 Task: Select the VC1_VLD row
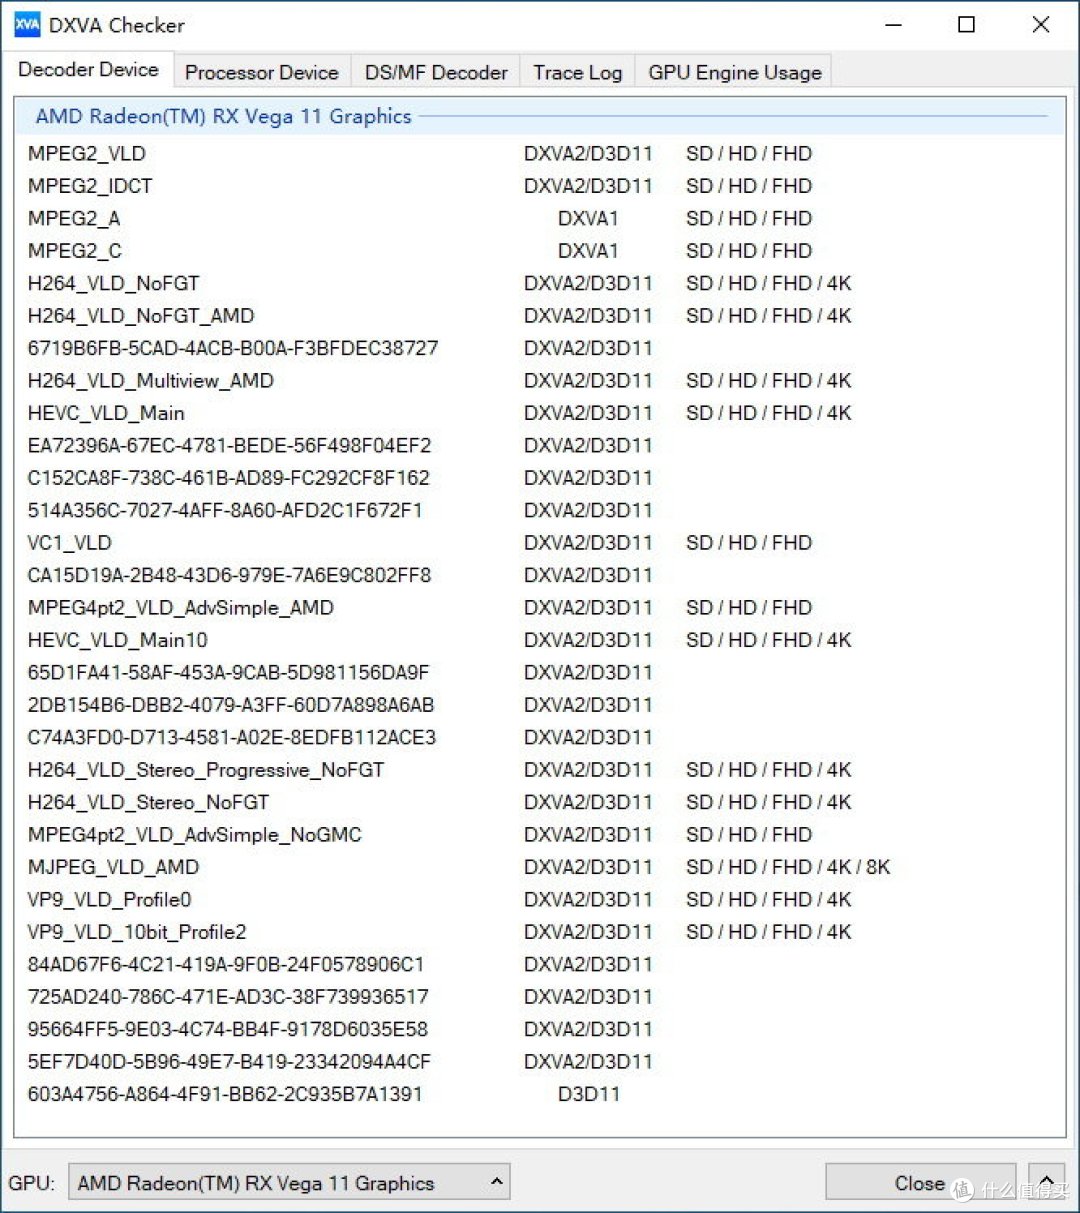540,543
